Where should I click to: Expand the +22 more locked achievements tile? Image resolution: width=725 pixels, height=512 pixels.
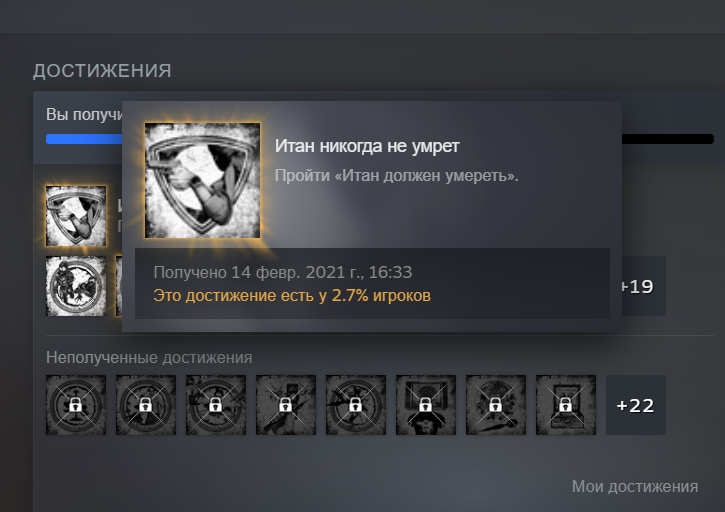636,405
